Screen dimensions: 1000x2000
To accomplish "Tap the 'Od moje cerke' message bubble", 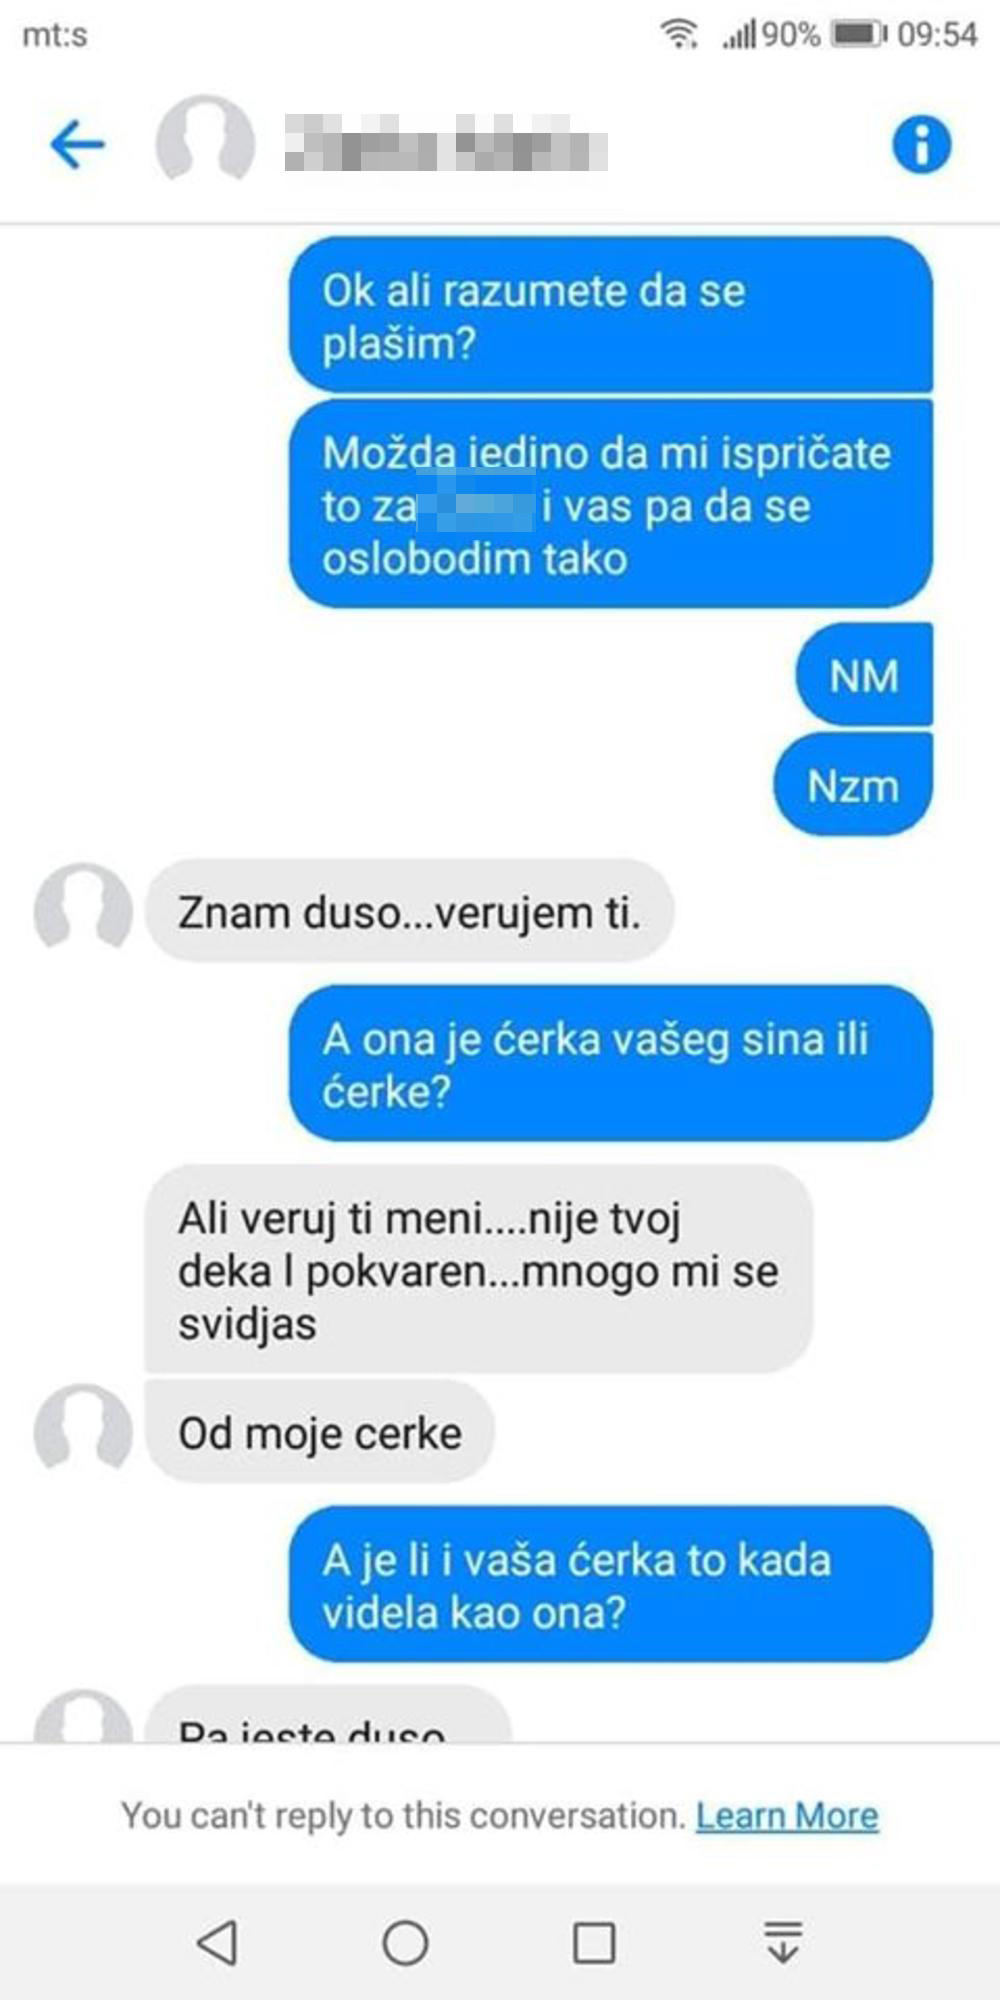I will [320, 1432].
